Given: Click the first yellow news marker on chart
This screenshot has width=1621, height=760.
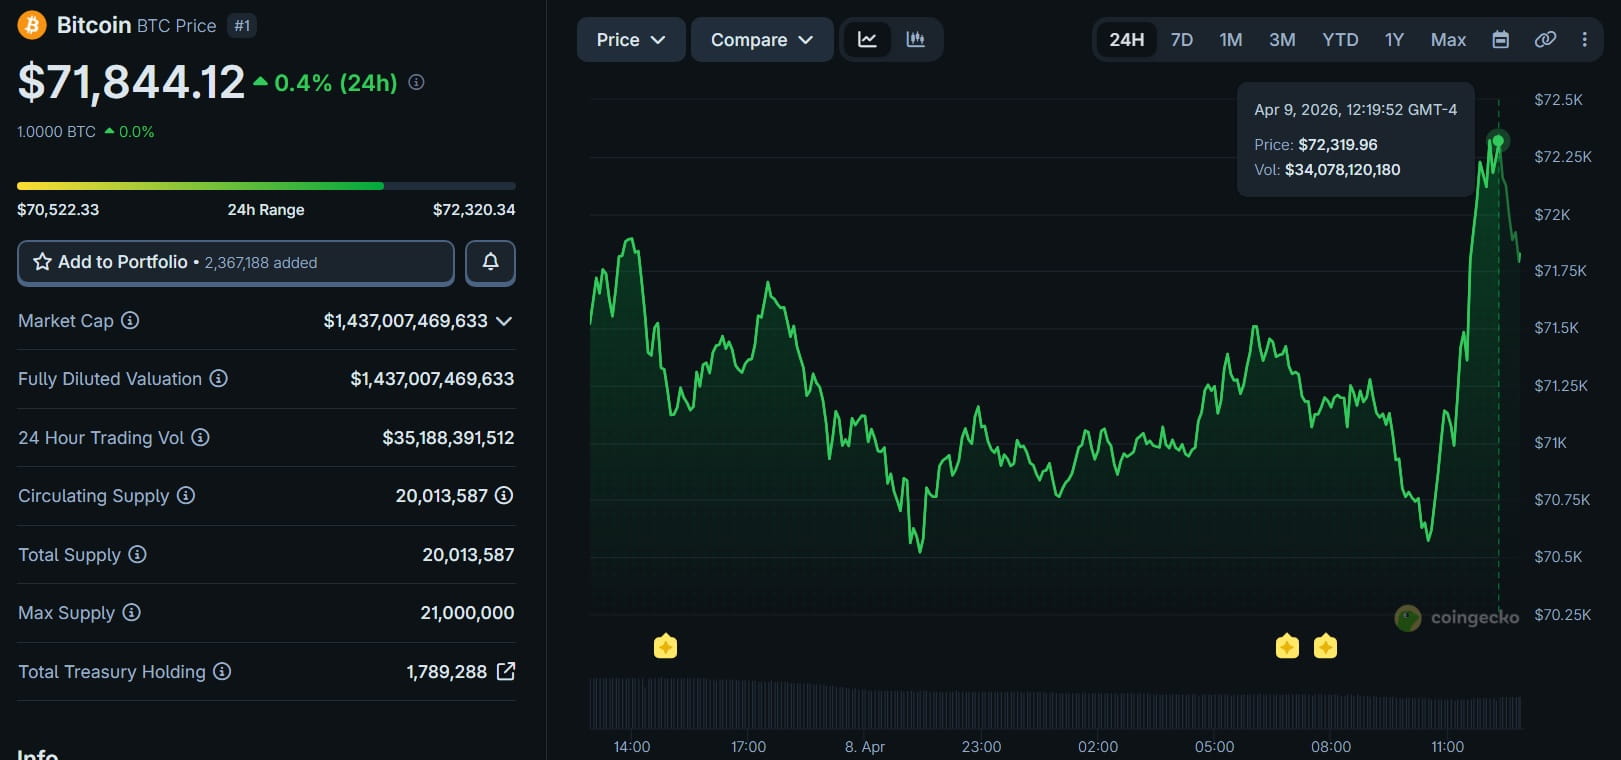Looking at the screenshot, I should coord(665,647).
